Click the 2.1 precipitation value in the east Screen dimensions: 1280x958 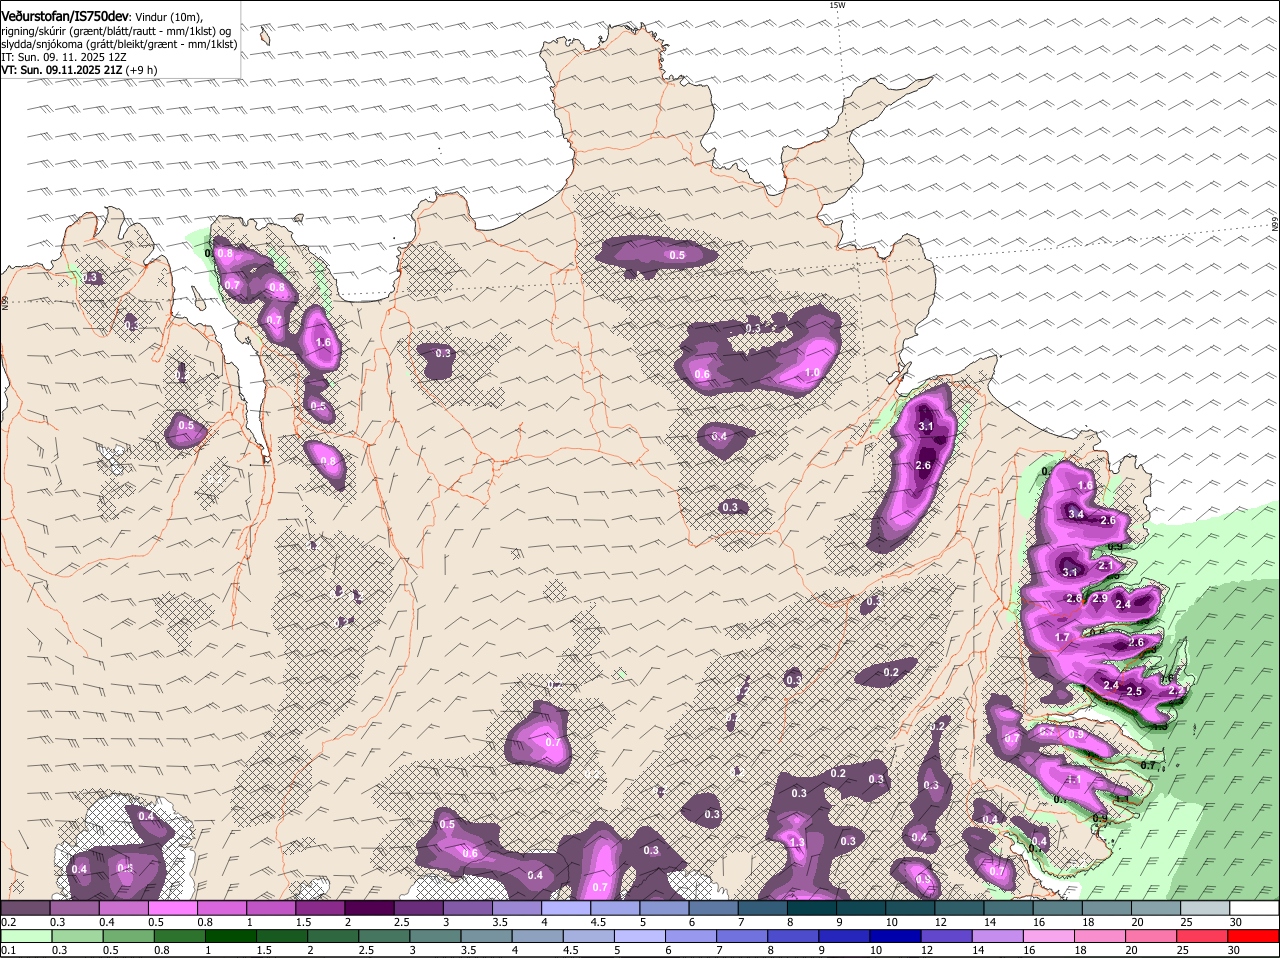(x=1106, y=565)
